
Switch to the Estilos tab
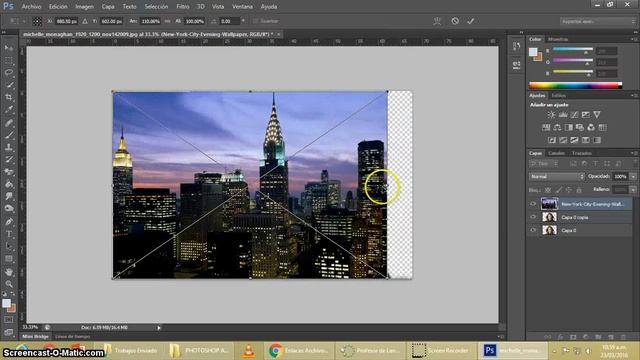point(558,96)
